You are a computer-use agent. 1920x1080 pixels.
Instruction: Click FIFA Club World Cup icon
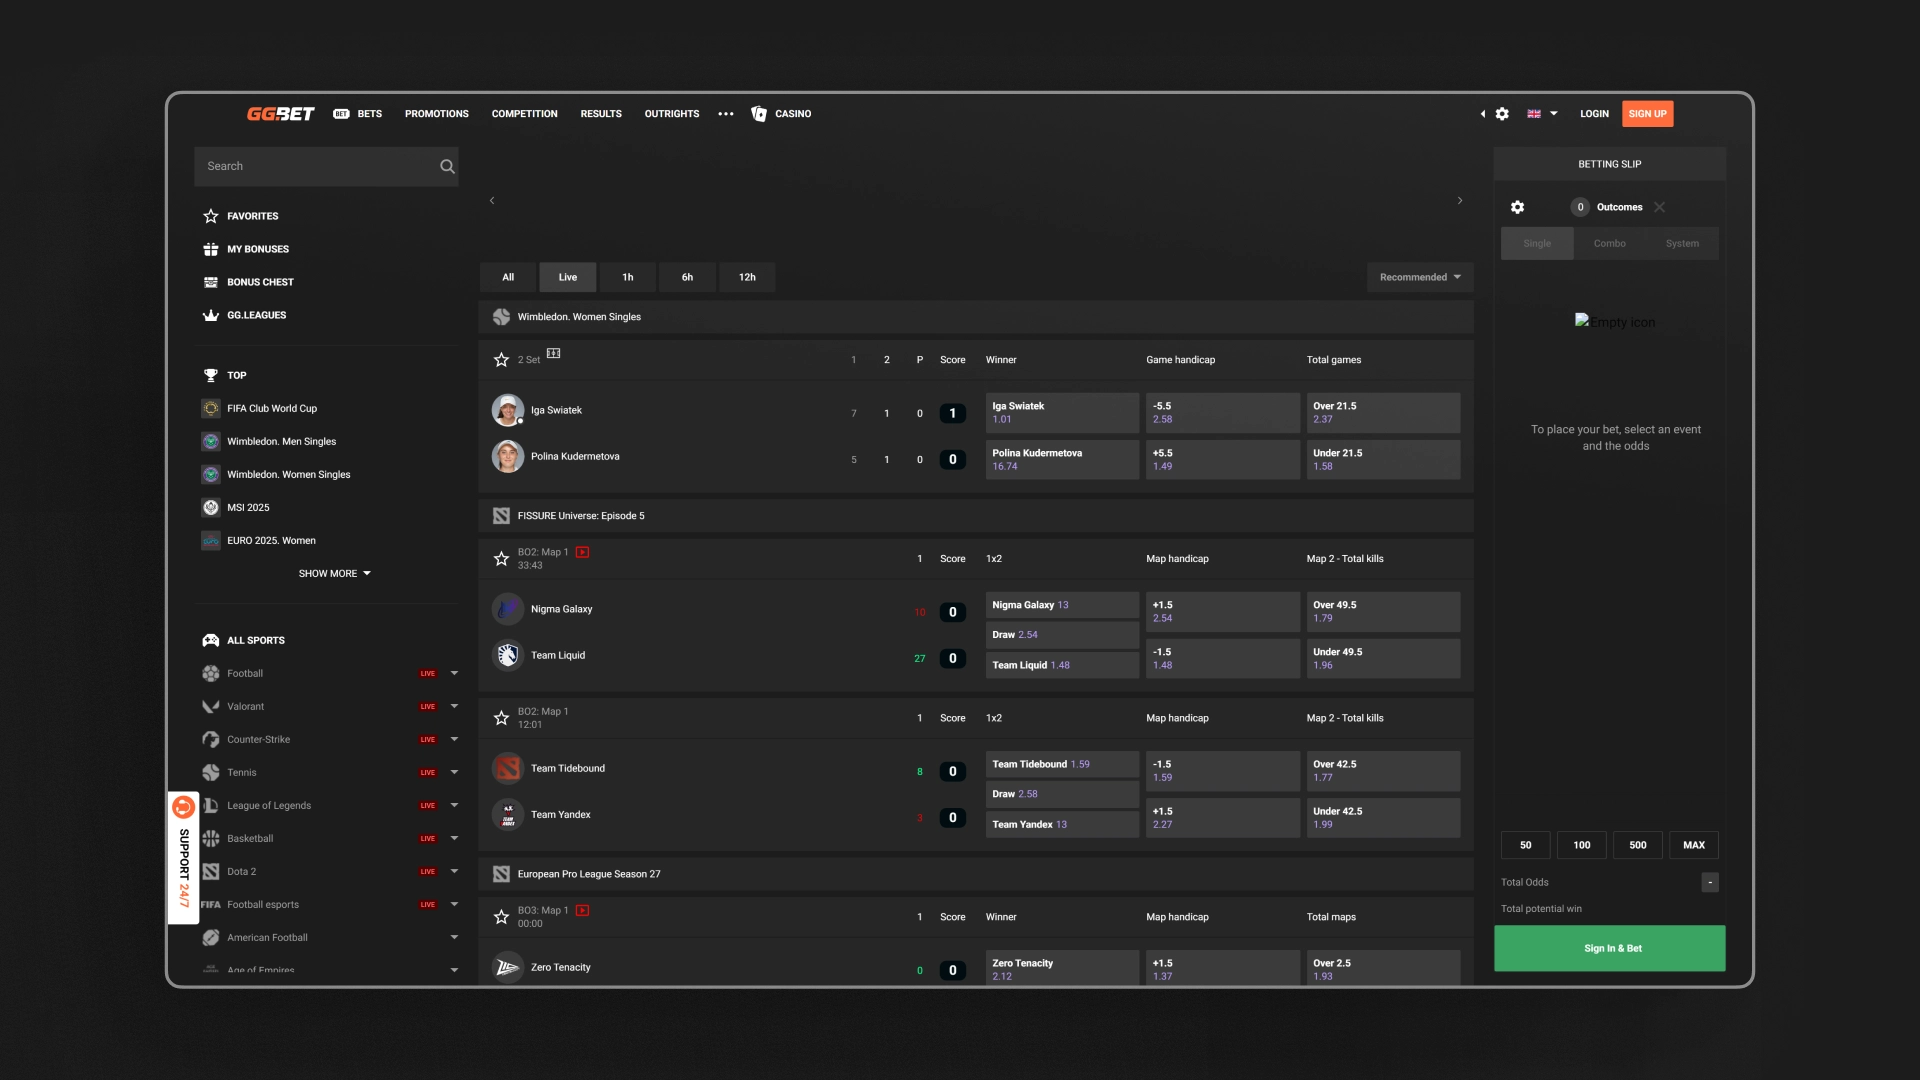tap(210, 408)
